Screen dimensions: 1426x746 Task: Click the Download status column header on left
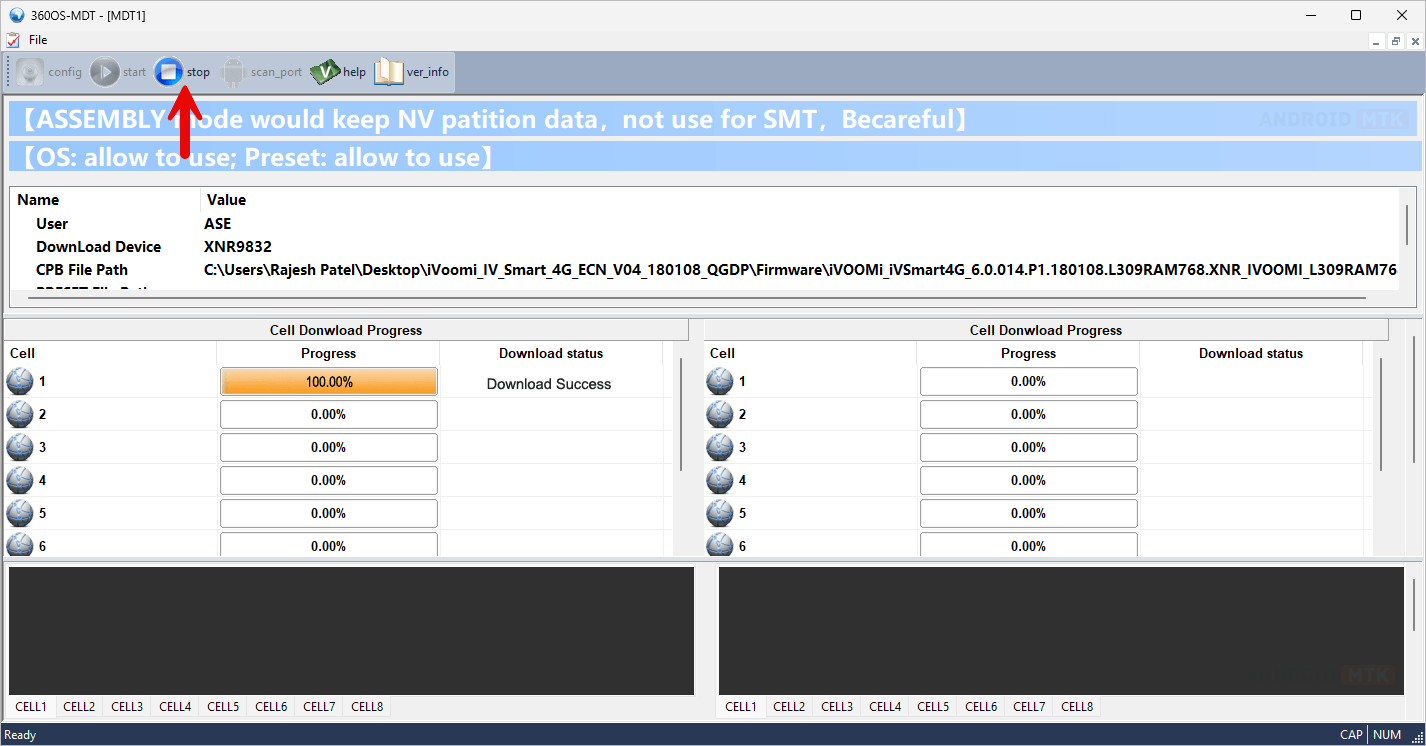point(551,353)
